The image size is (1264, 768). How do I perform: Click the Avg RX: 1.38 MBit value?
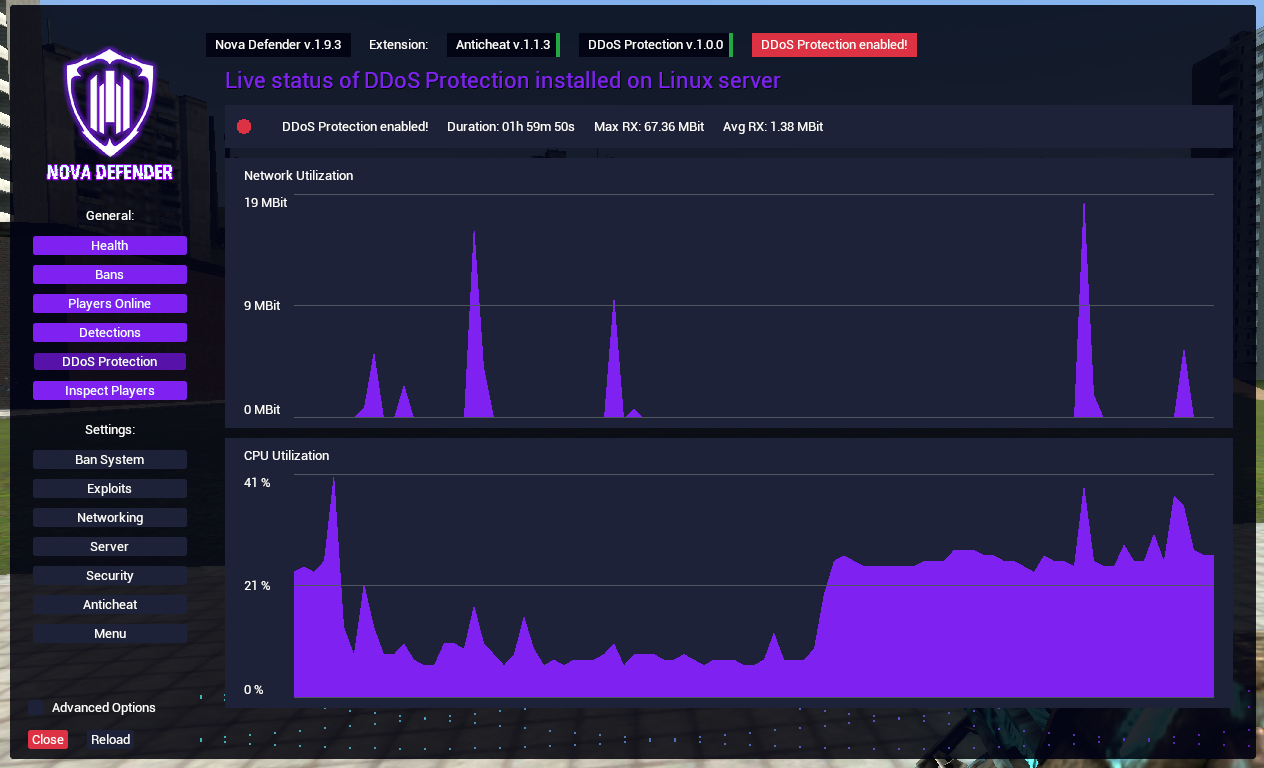tap(773, 127)
